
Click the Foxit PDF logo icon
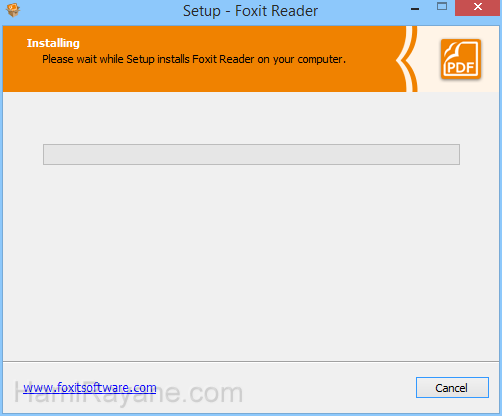click(x=461, y=59)
